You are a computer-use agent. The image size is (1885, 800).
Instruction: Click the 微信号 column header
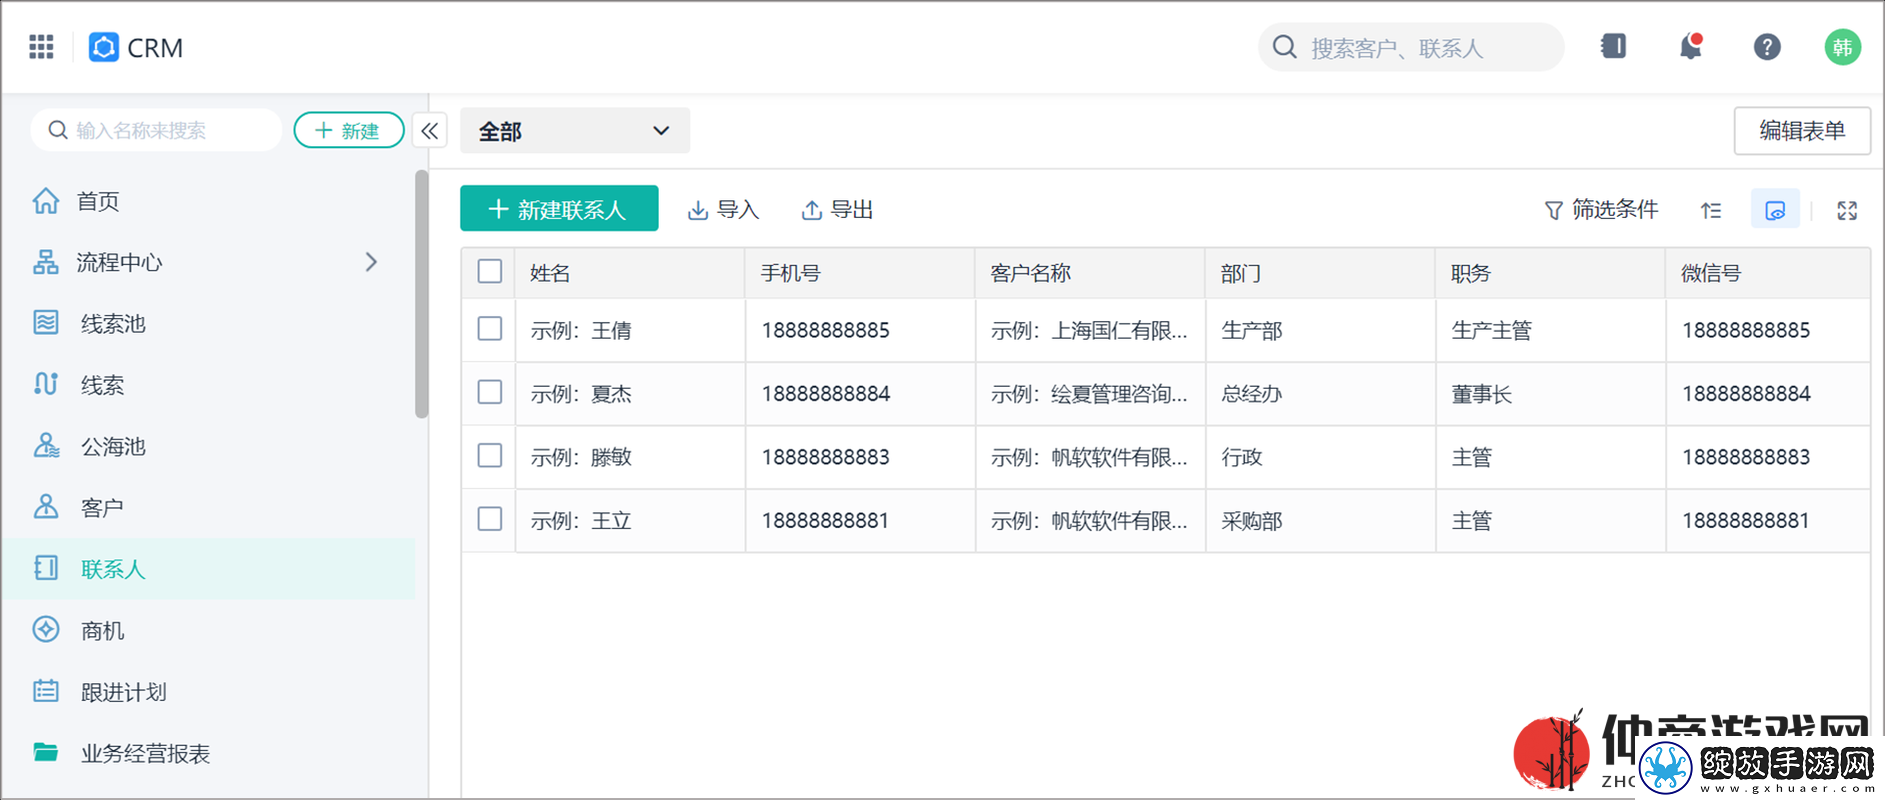[x=1768, y=273]
